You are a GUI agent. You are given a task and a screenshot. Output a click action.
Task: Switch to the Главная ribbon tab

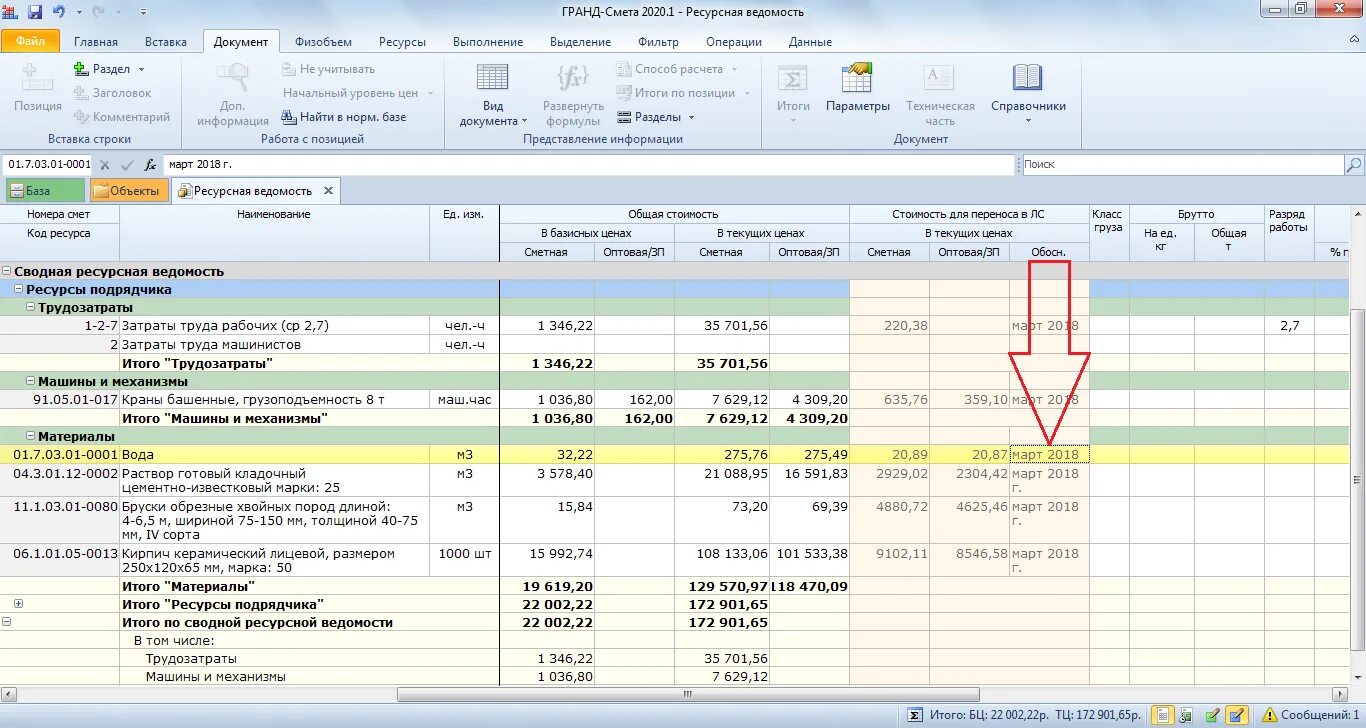tap(95, 42)
